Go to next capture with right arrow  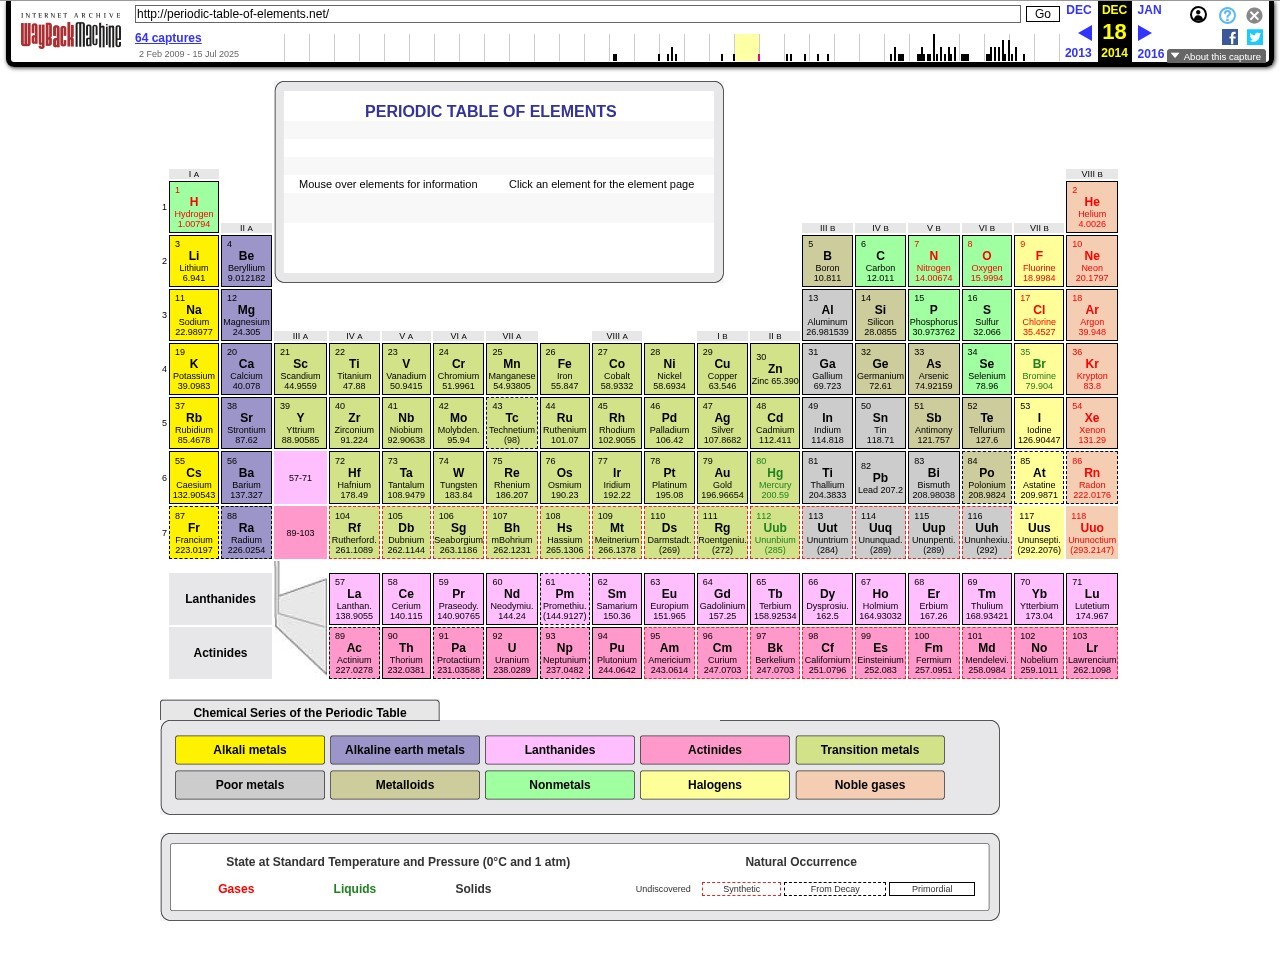tap(1145, 33)
